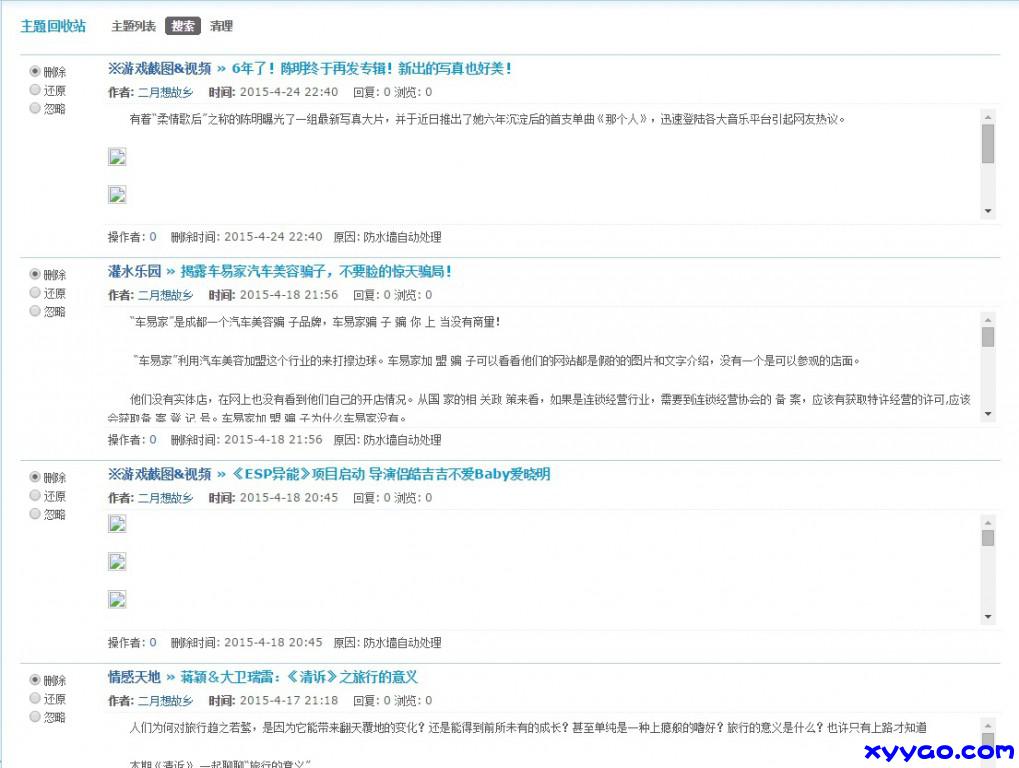Open 情感天地 forum category link
1019x768 pixels.
(x=134, y=677)
